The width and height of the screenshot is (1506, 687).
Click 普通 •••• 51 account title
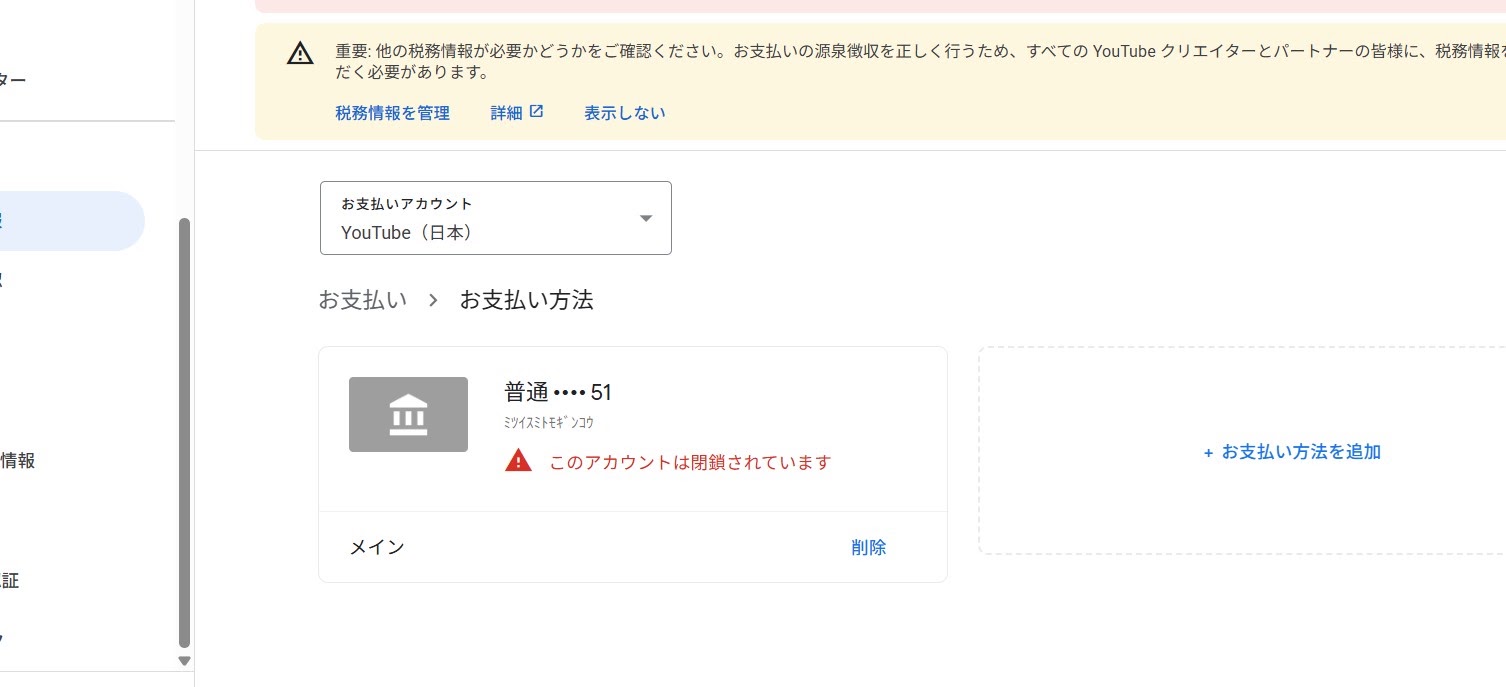coord(558,392)
